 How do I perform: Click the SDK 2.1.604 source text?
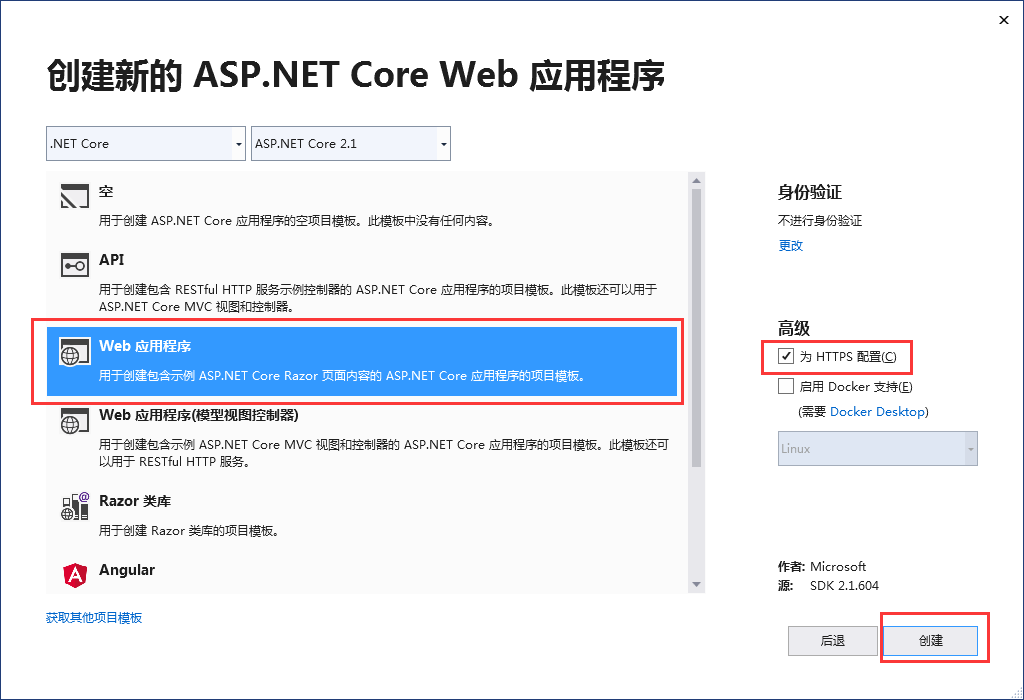pyautogui.click(x=844, y=586)
